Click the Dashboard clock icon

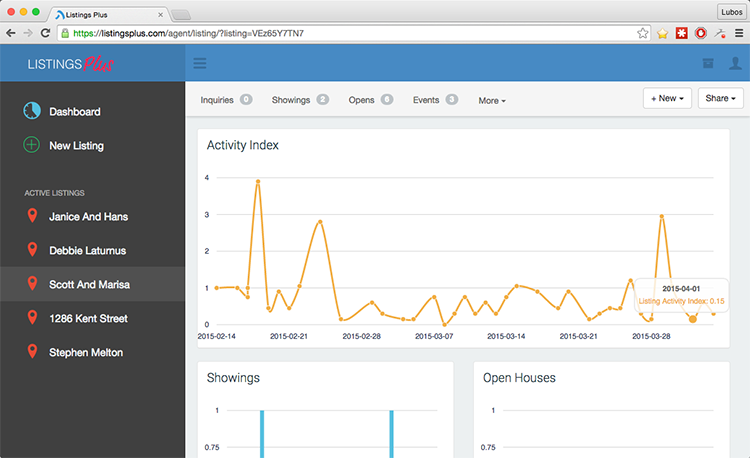(32, 110)
